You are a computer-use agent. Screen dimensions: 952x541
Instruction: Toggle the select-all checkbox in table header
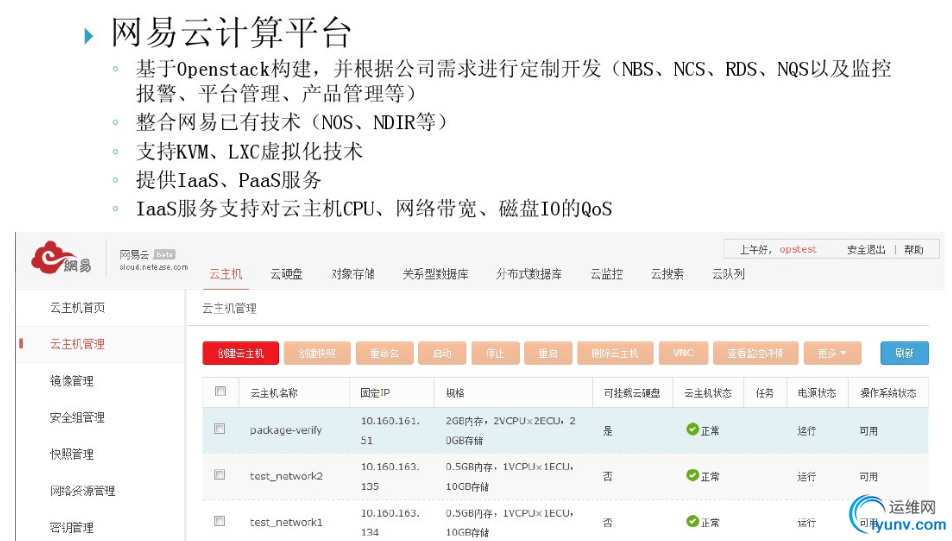click(x=220, y=392)
